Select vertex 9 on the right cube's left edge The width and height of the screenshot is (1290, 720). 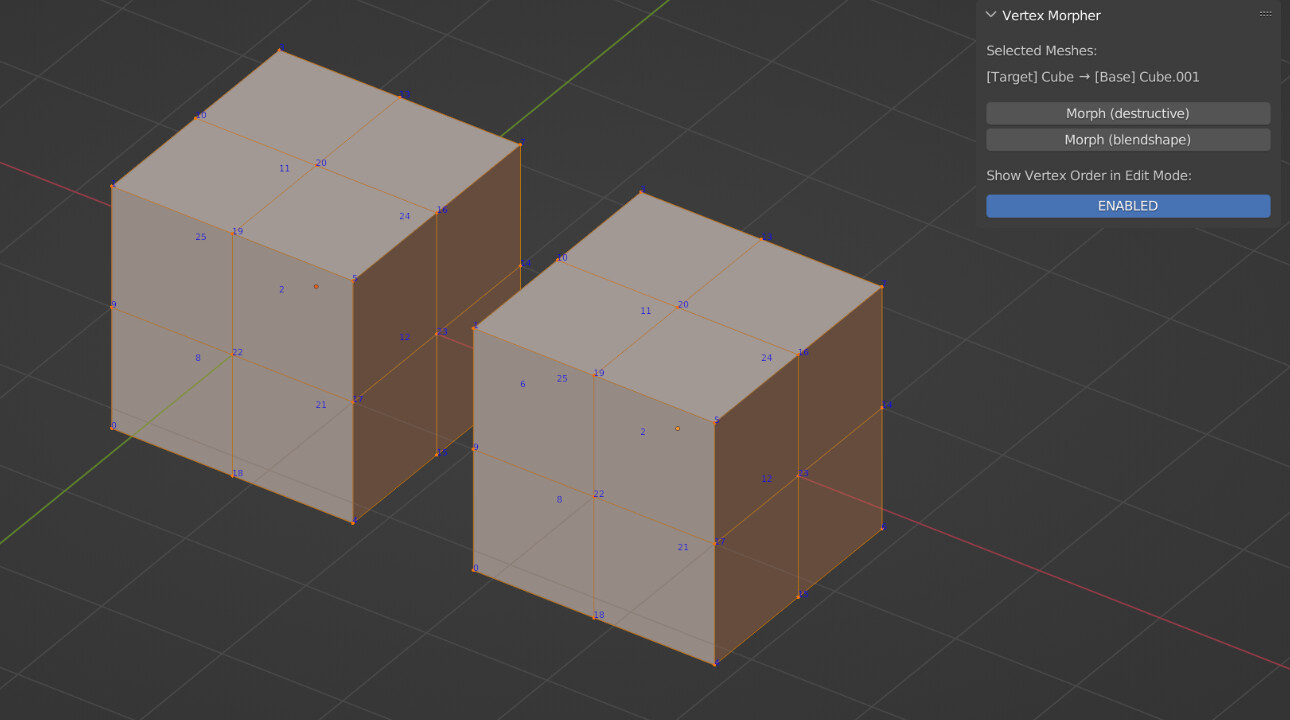point(474,447)
